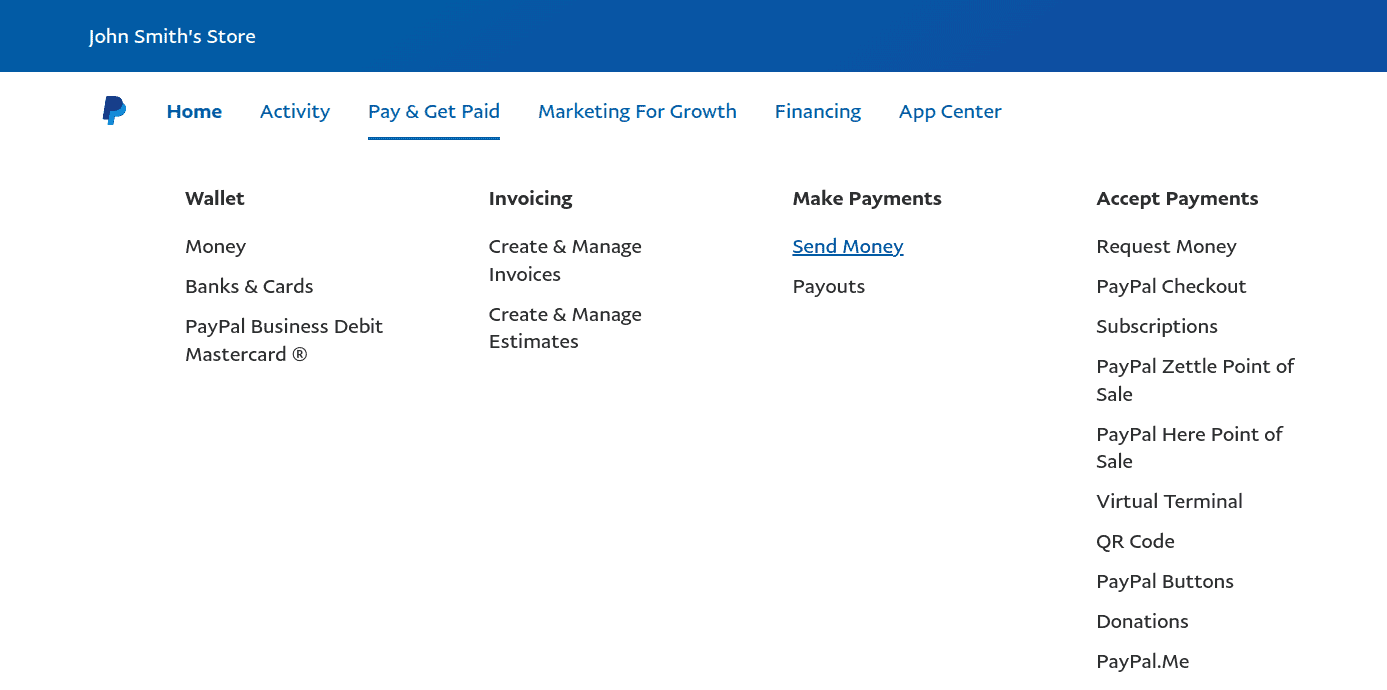This screenshot has height=690, width=1387.
Task: Click the Send Money link
Action: (x=848, y=247)
